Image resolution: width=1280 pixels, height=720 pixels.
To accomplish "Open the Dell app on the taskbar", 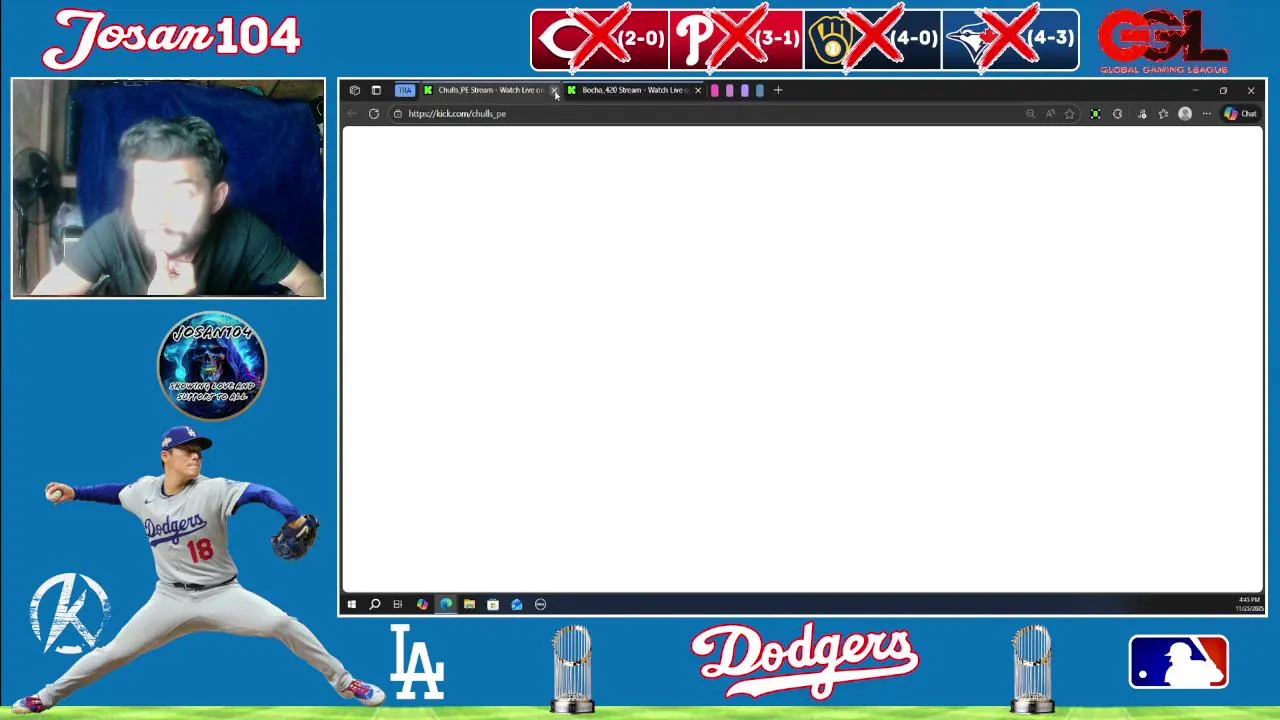I will [x=541, y=604].
